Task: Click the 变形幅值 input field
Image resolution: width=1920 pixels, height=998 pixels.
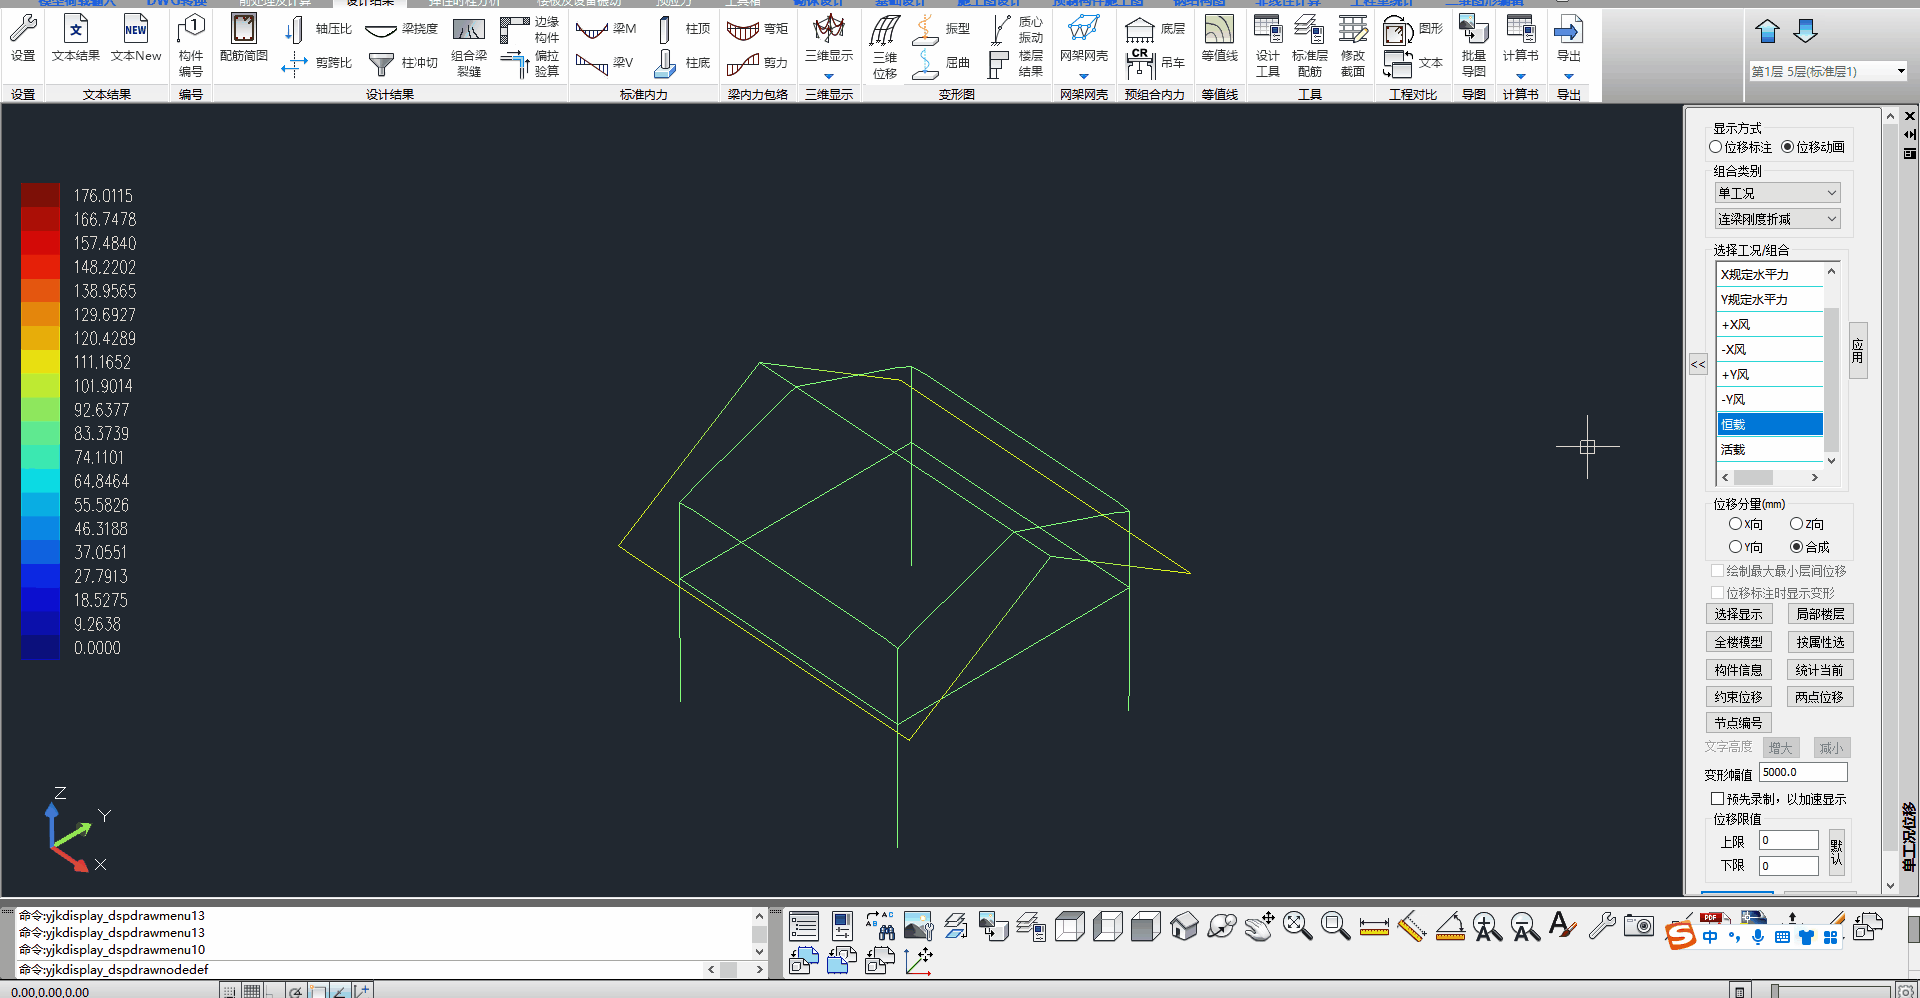Action: coord(1802,772)
